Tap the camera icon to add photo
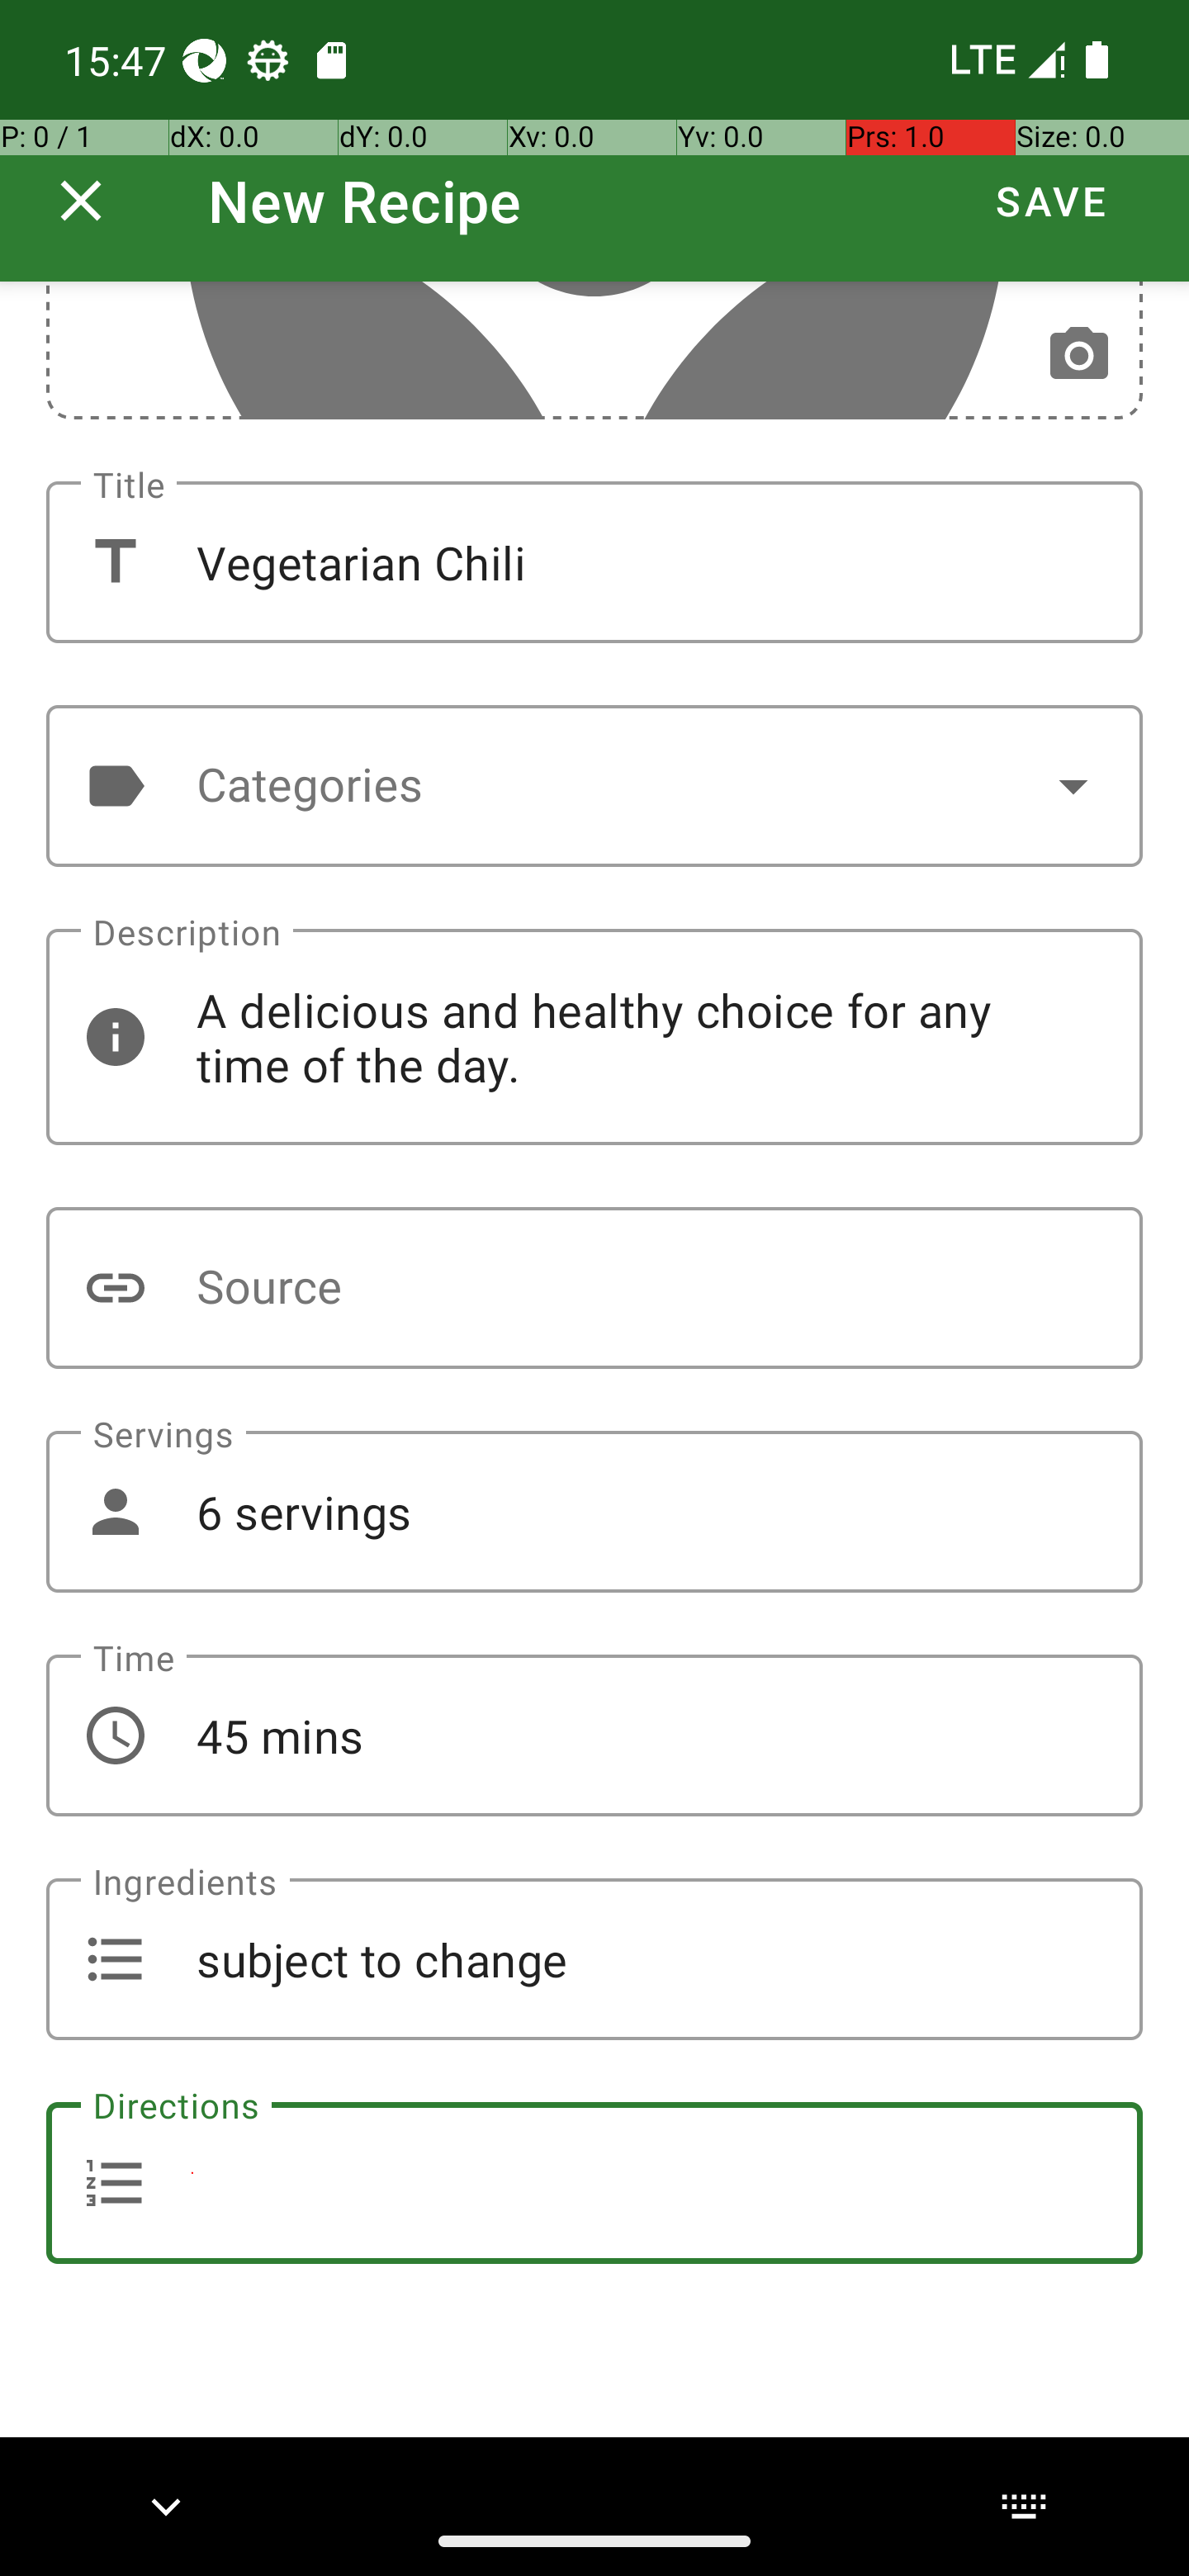The image size is (1189, 2576). tap(1078, 354)
